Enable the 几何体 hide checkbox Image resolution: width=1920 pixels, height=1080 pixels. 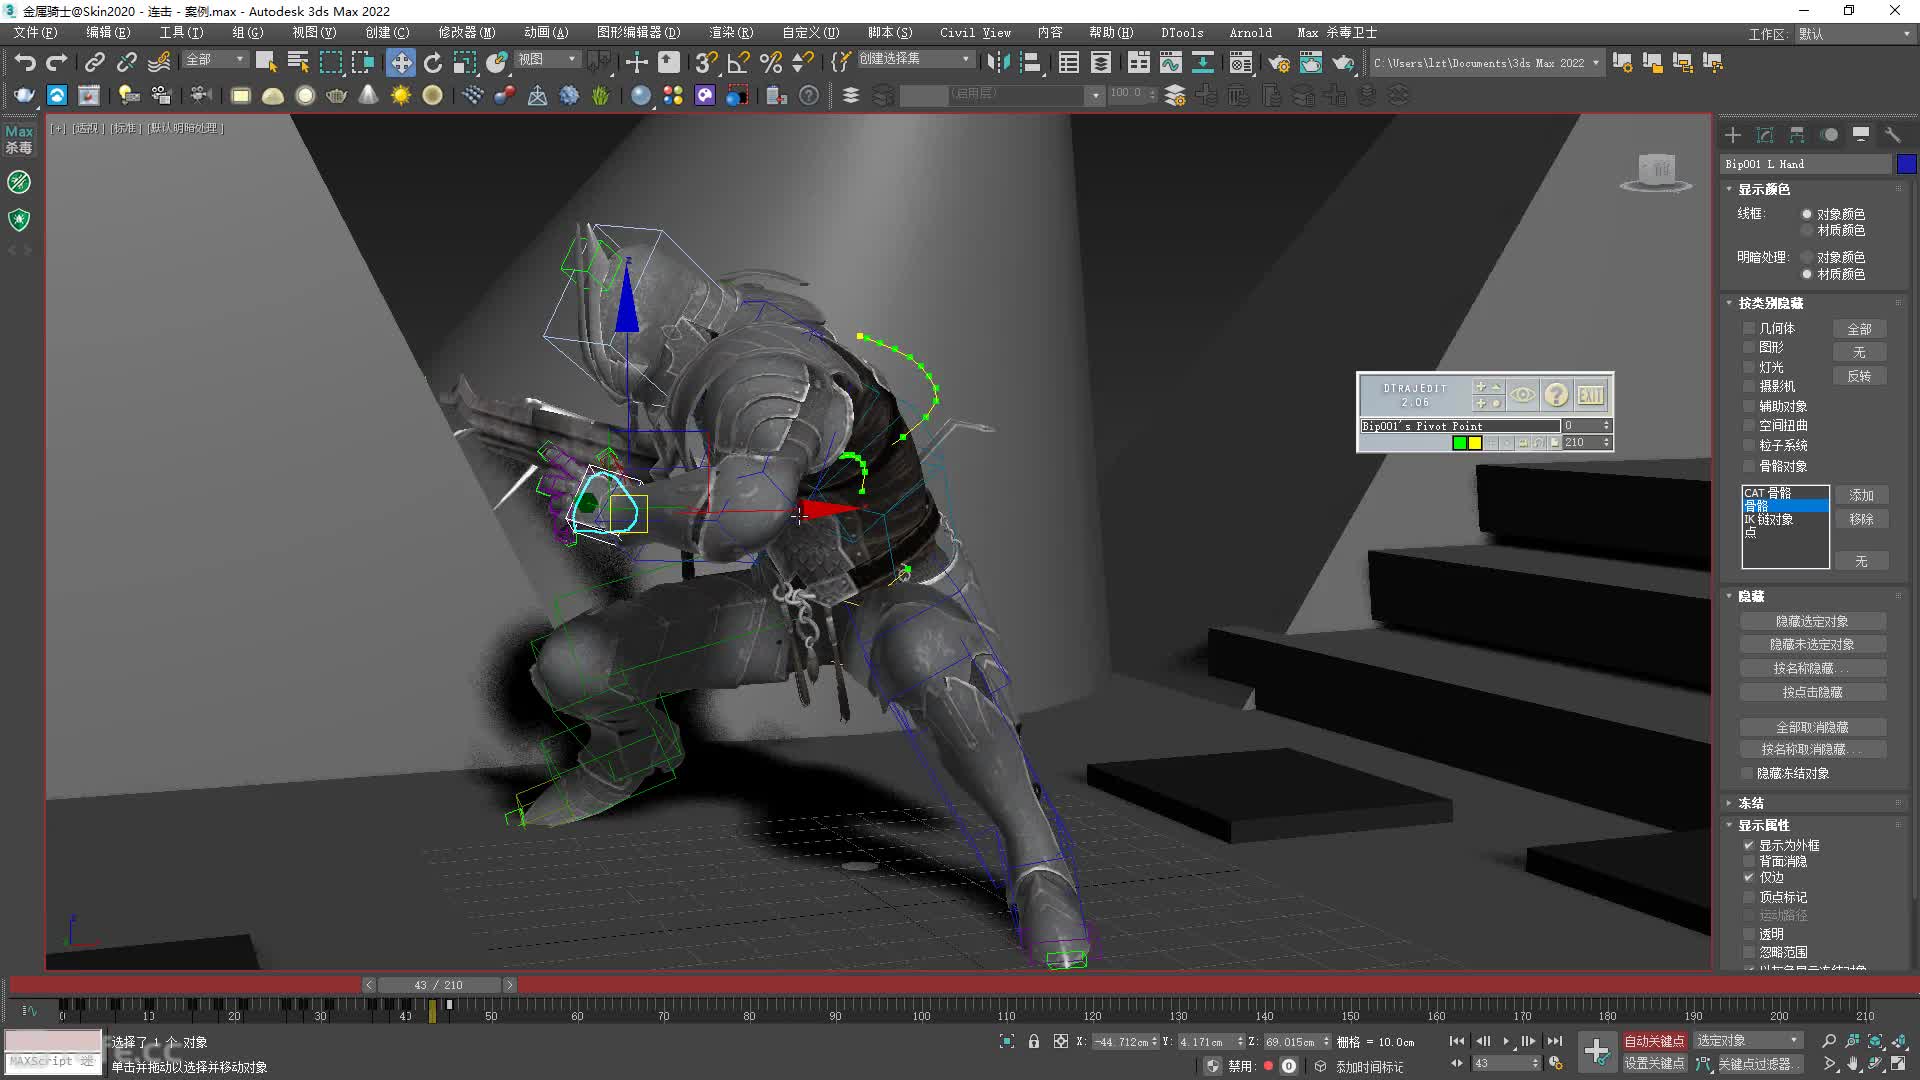pos(1749,328)
